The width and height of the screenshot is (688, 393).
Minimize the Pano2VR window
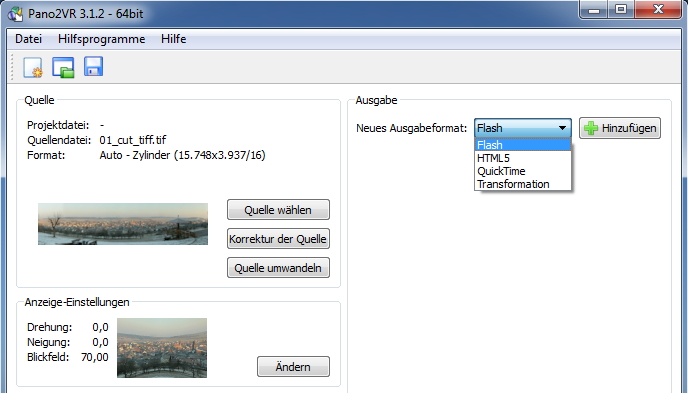pos(594,10)
